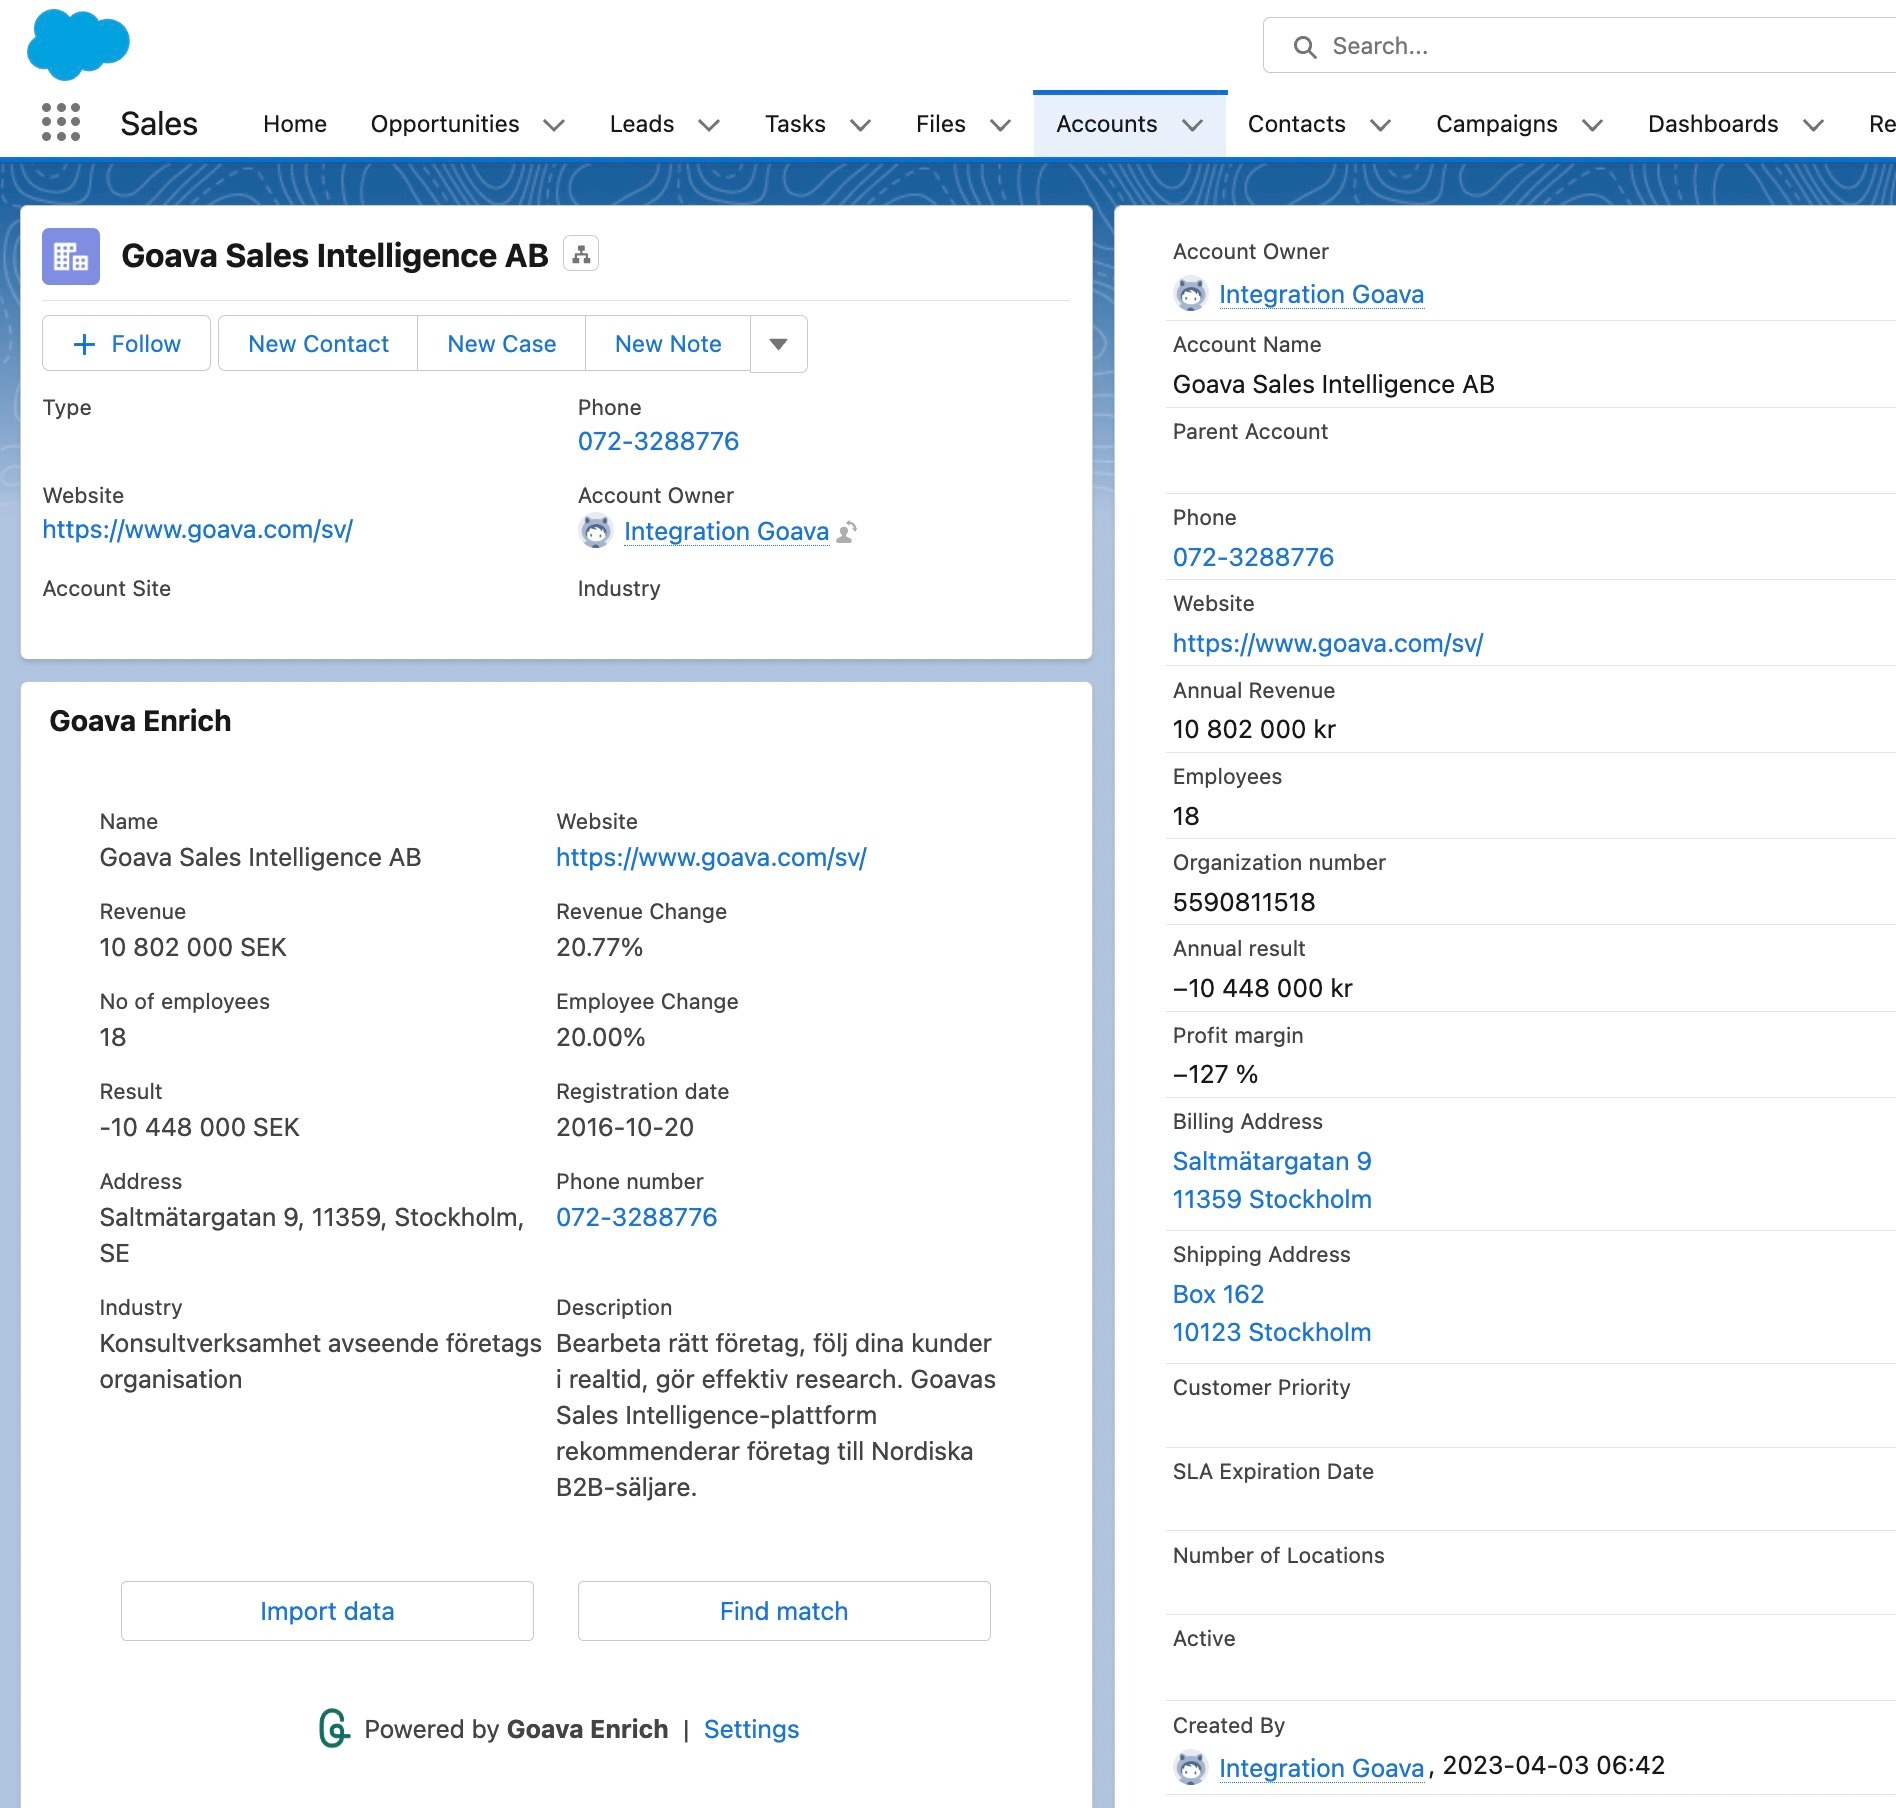Click Annual Revenue value 10 802 000 kr
The width and height of the screenshot is (1896, 1808).
1254,729
